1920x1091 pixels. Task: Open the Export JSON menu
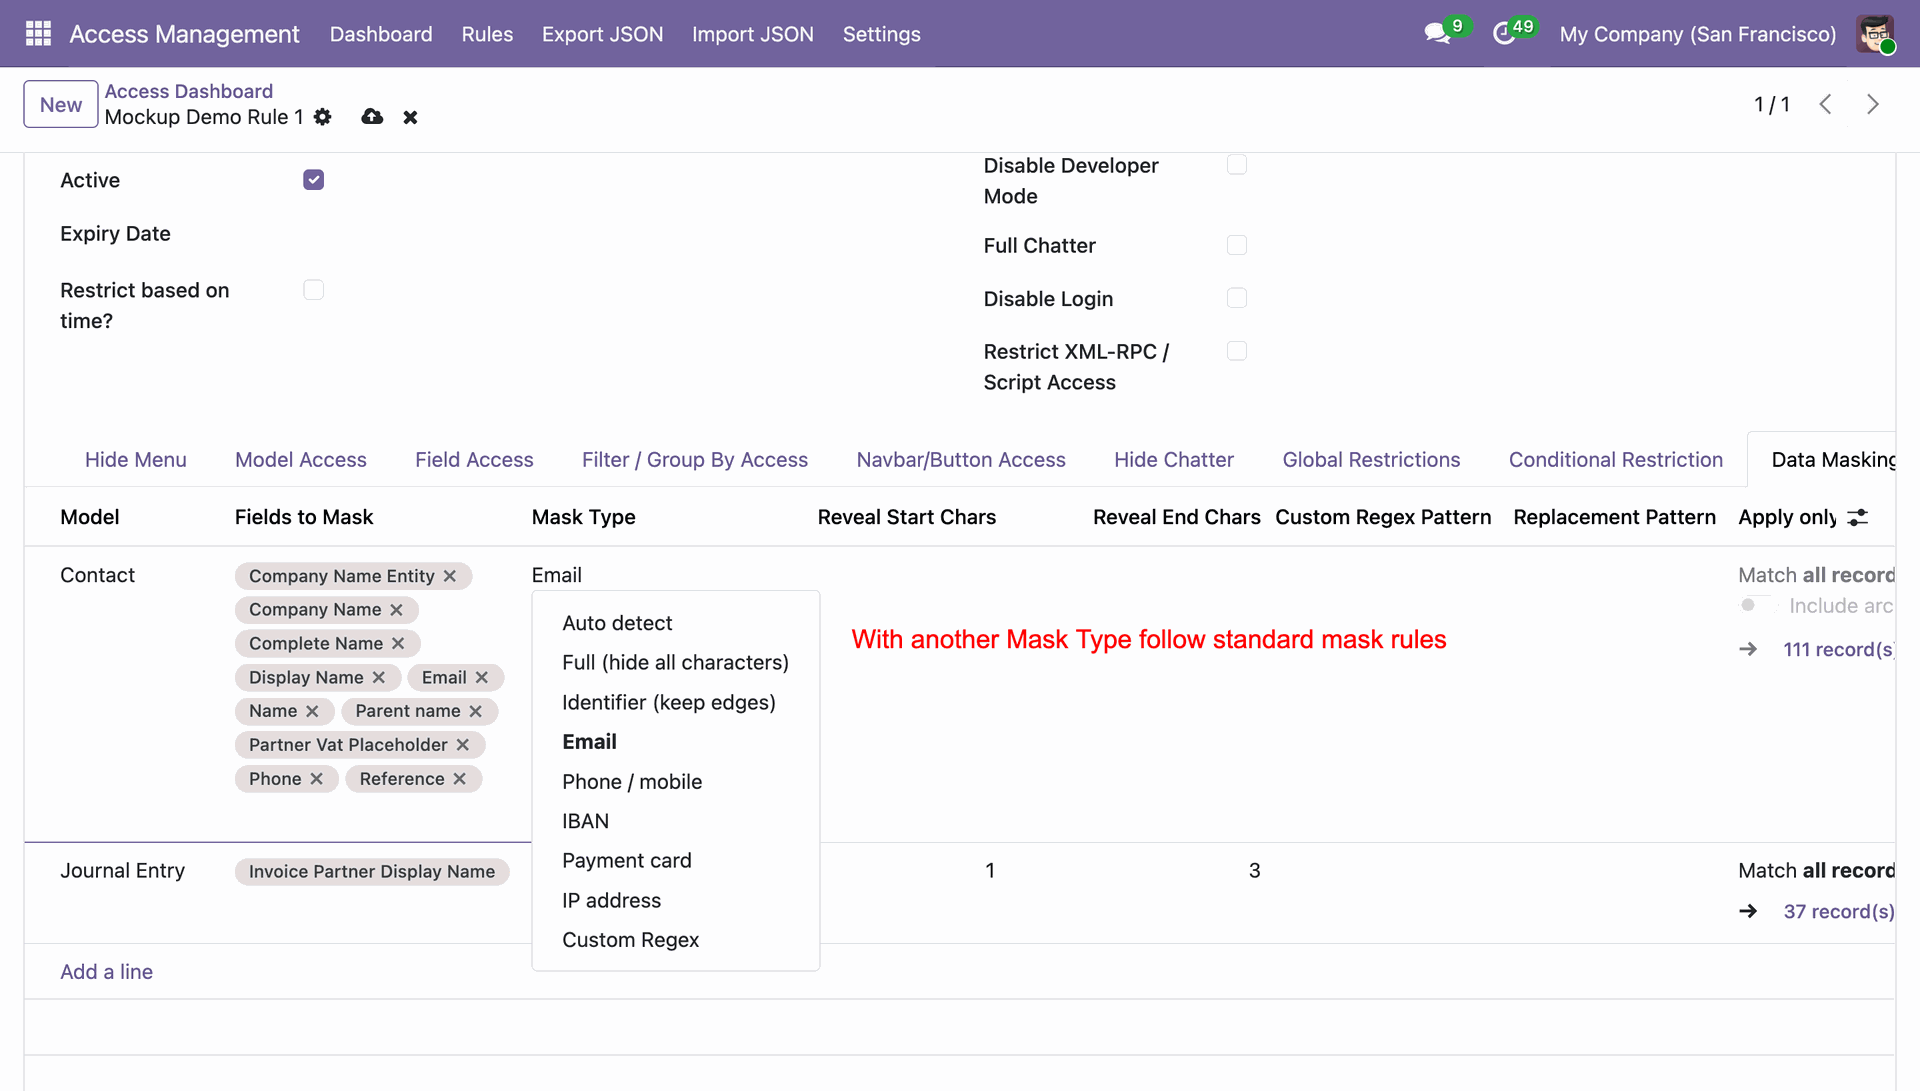pos(602,34)
